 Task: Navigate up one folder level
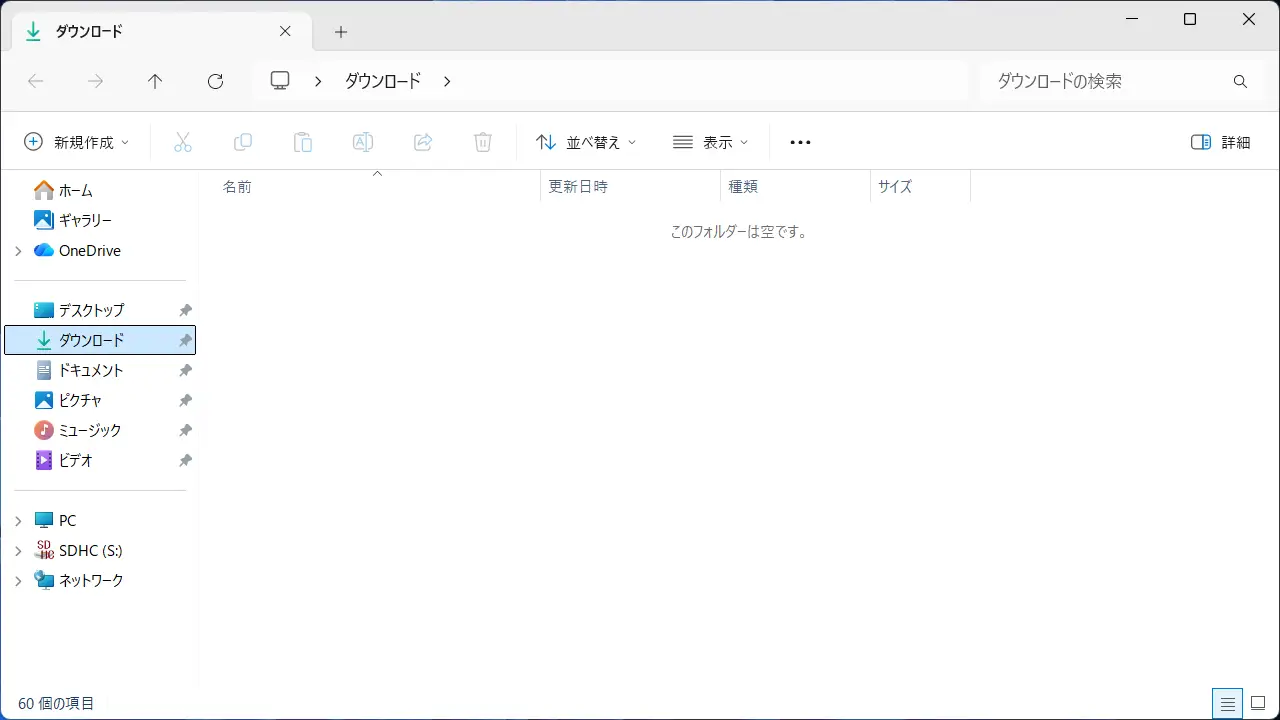coord(155,81)
